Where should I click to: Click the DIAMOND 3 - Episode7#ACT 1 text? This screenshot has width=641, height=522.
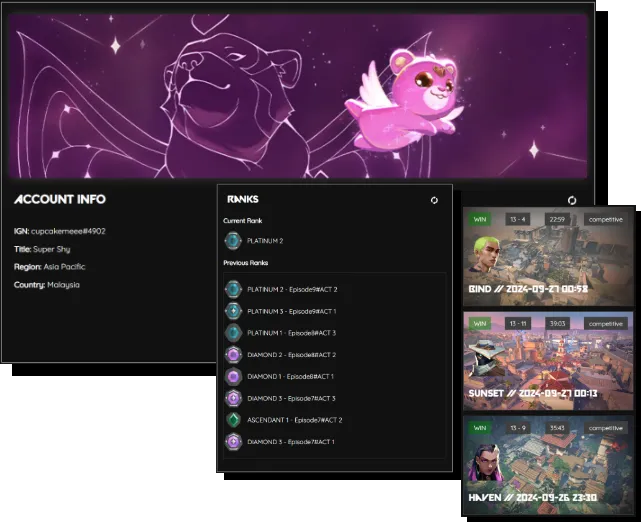pos(291,442)
